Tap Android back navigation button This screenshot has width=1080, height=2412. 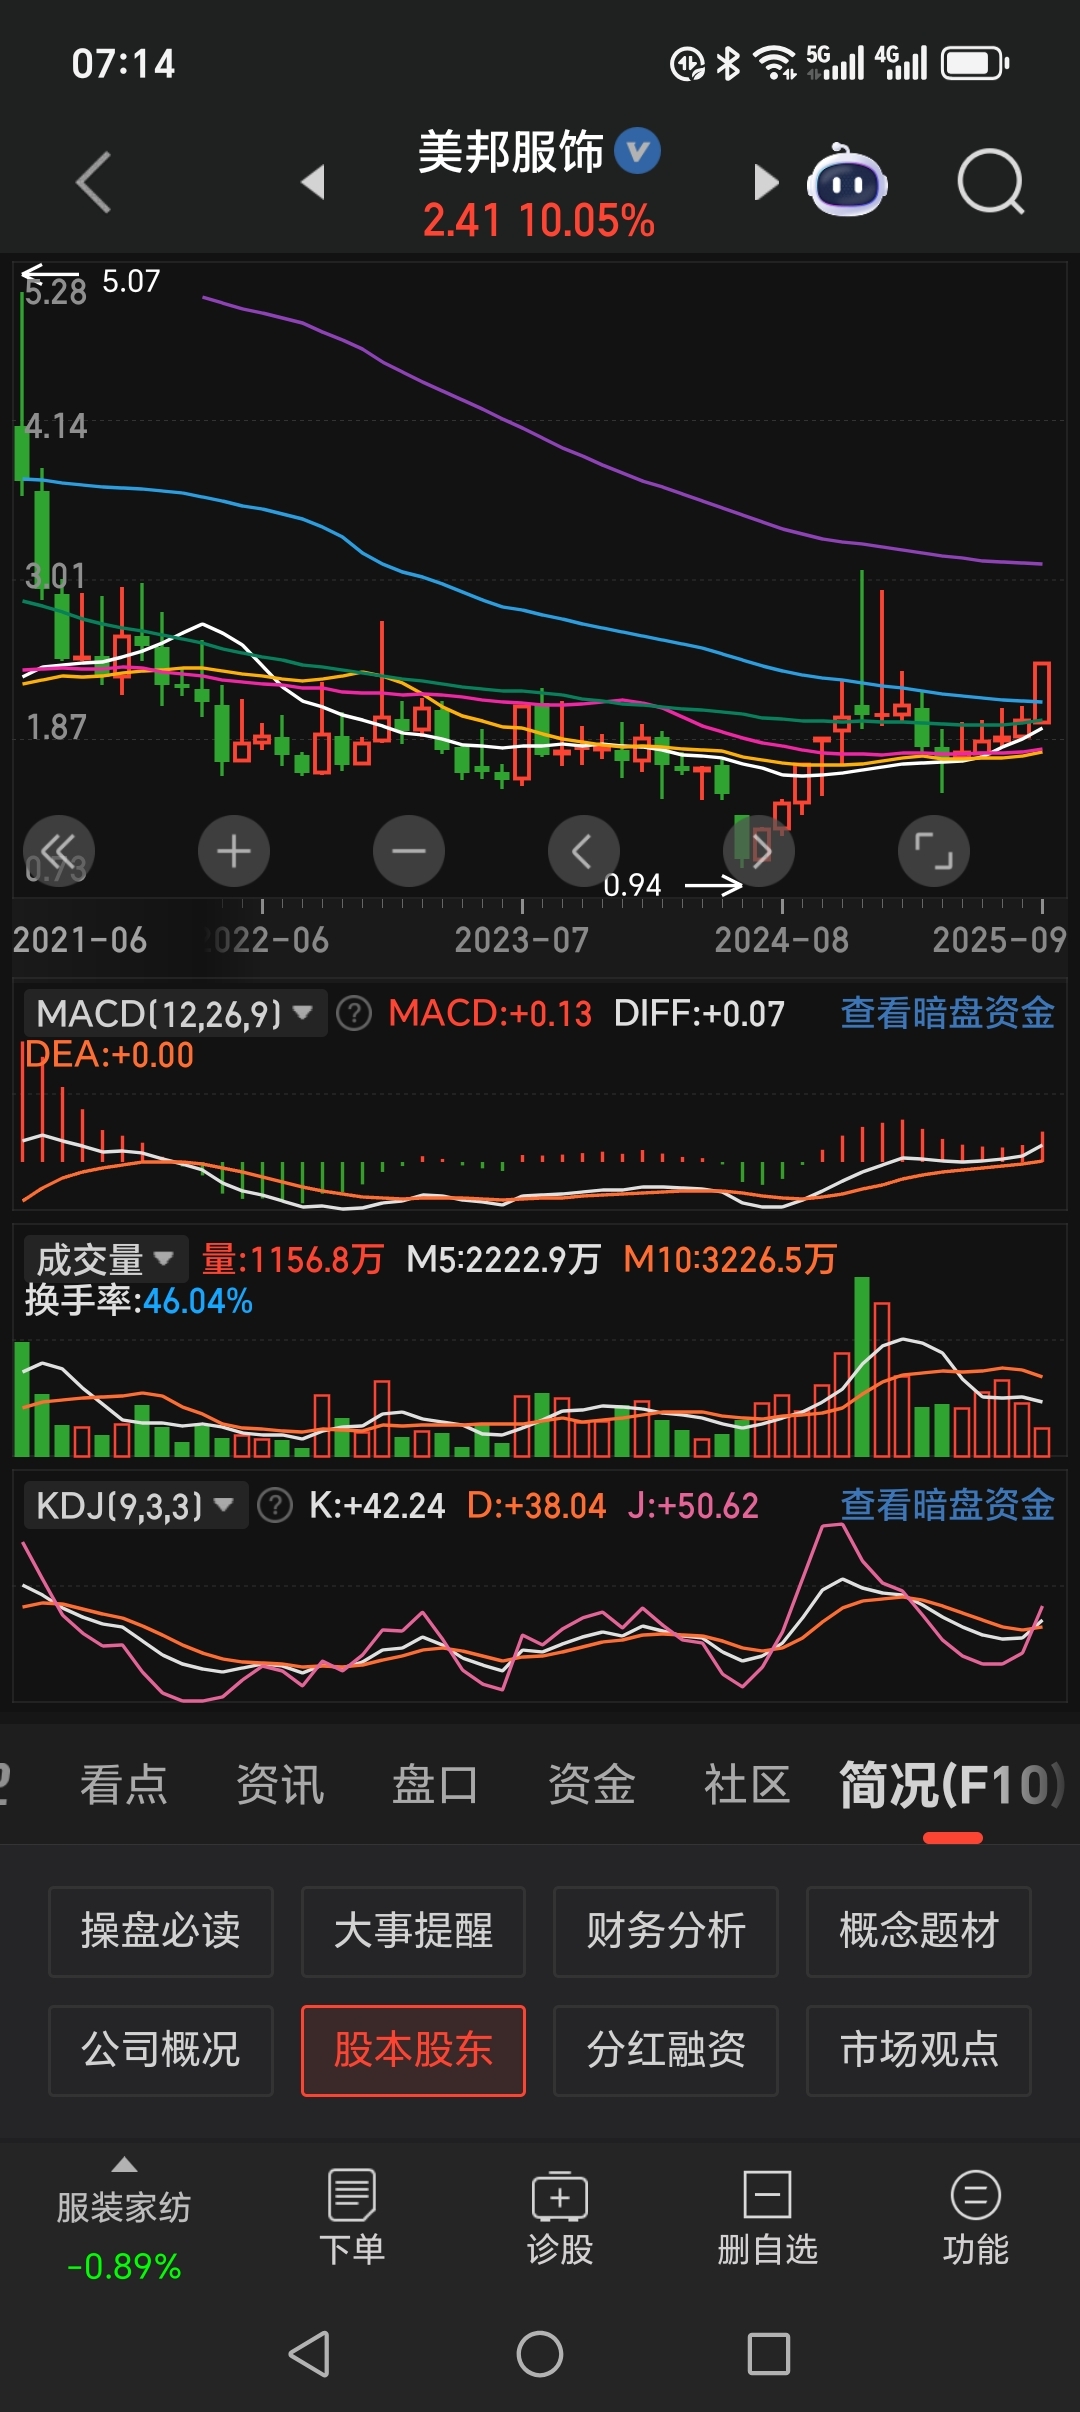(310, 2354)
